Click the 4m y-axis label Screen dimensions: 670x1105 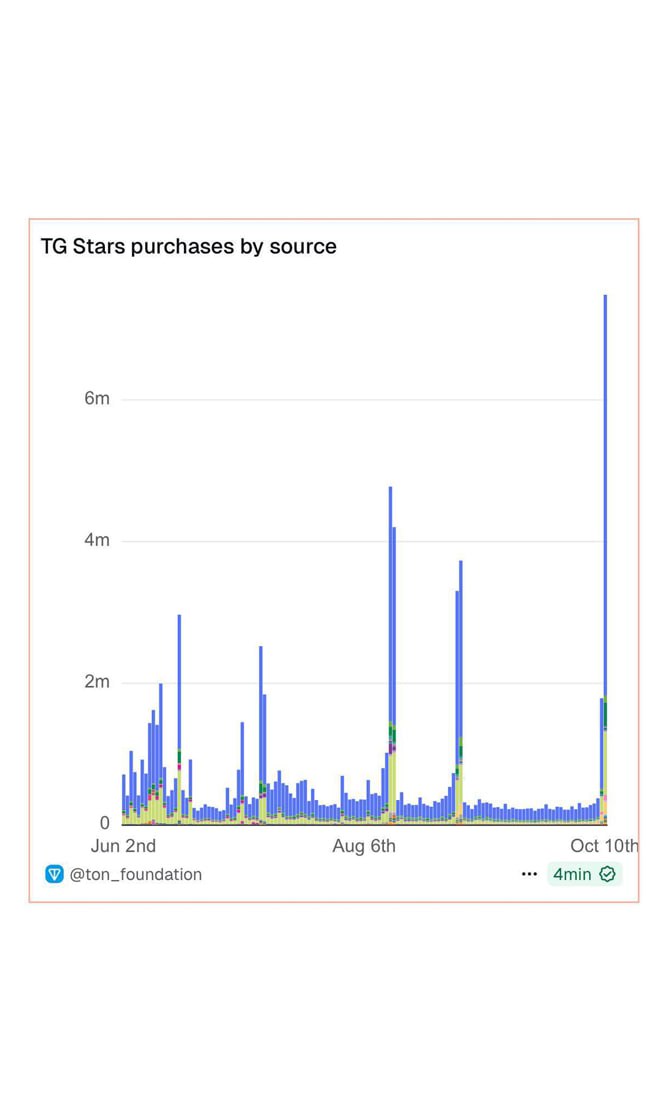[97, 541]
